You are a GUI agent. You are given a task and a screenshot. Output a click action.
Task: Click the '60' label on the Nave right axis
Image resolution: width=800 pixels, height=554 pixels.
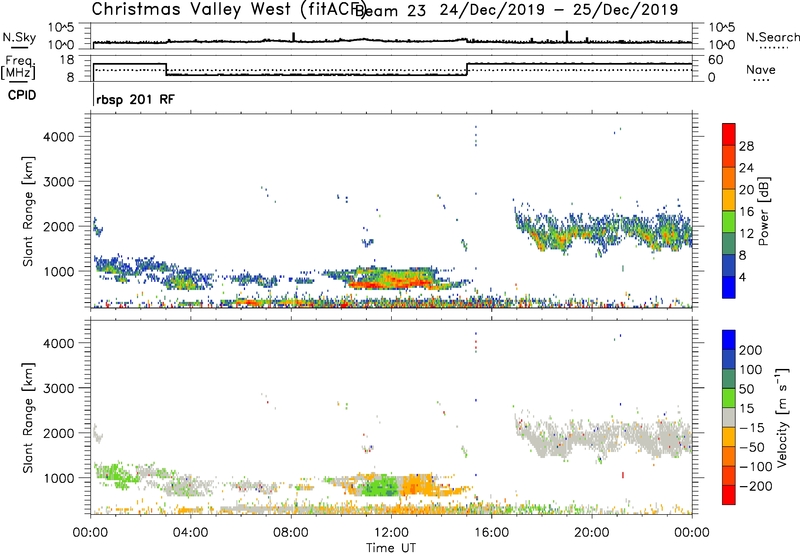pos(716,60)
